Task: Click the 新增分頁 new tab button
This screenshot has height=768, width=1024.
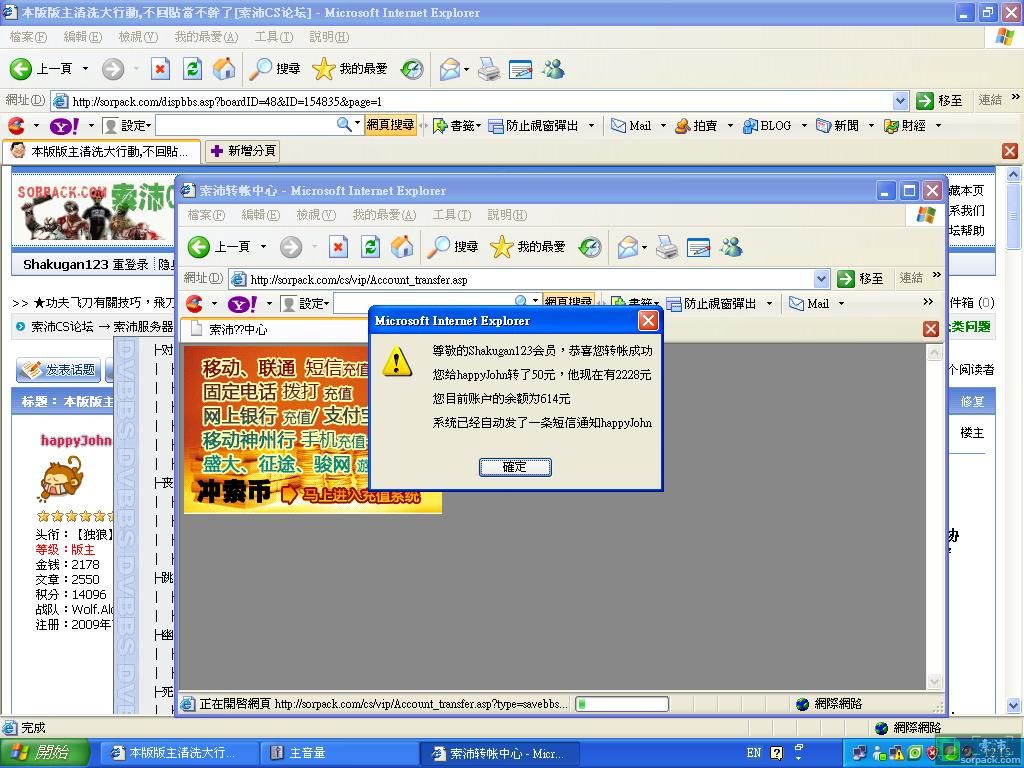Action: 243,151
